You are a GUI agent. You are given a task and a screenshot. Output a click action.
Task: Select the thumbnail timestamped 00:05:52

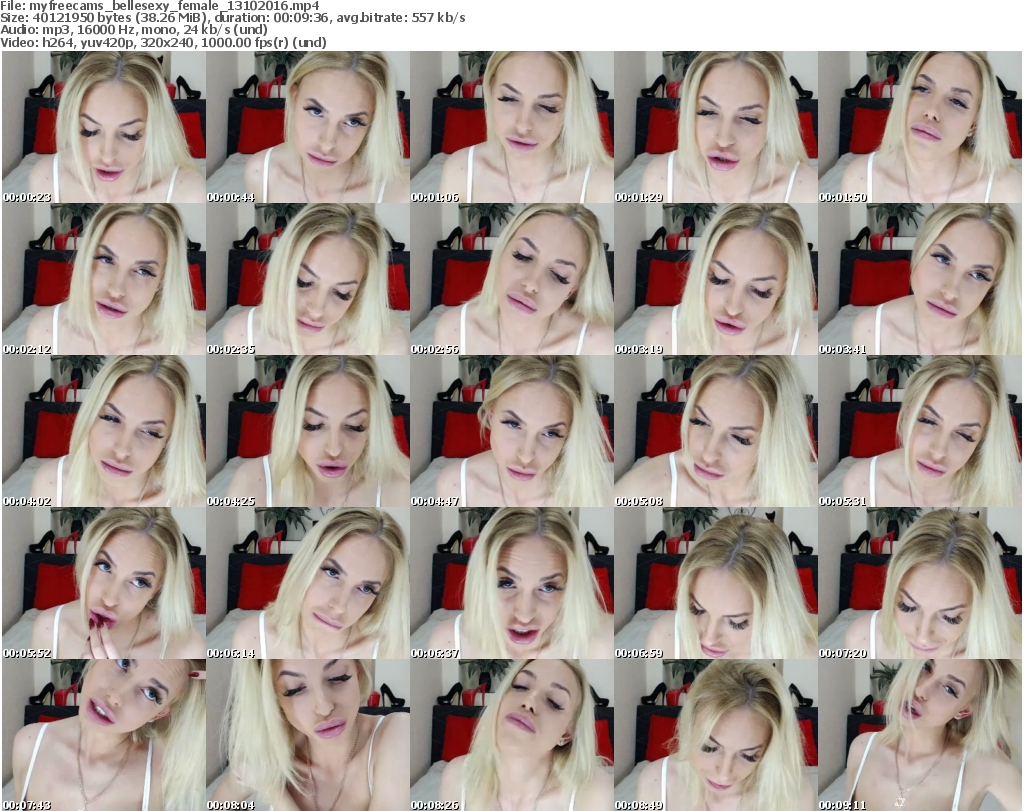coord(104,584)
